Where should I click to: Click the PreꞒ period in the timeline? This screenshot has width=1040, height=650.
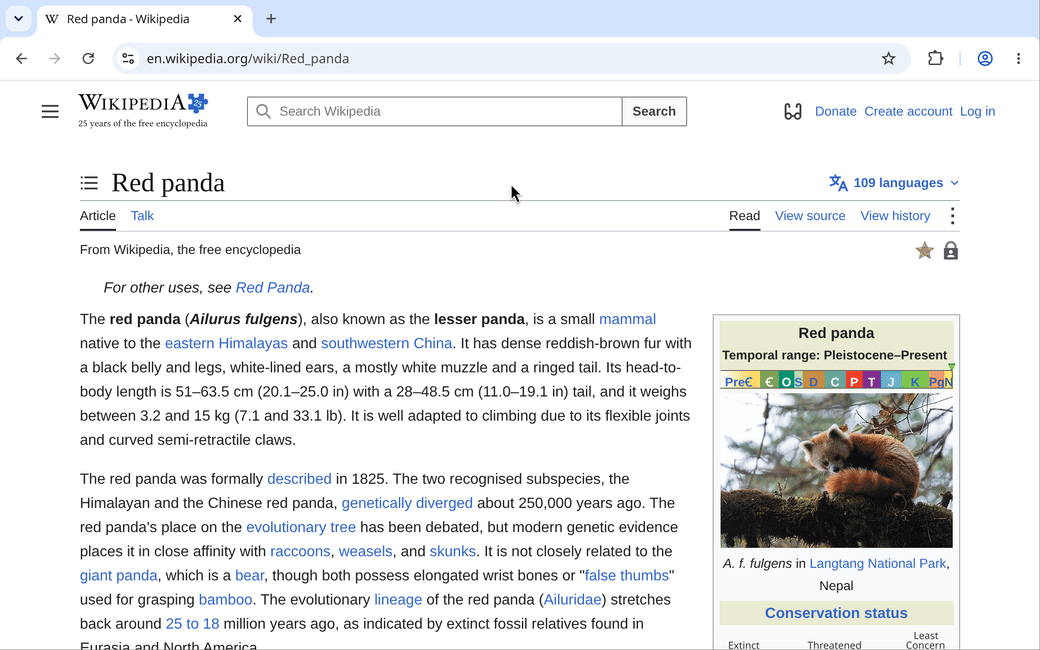(740, 381)
